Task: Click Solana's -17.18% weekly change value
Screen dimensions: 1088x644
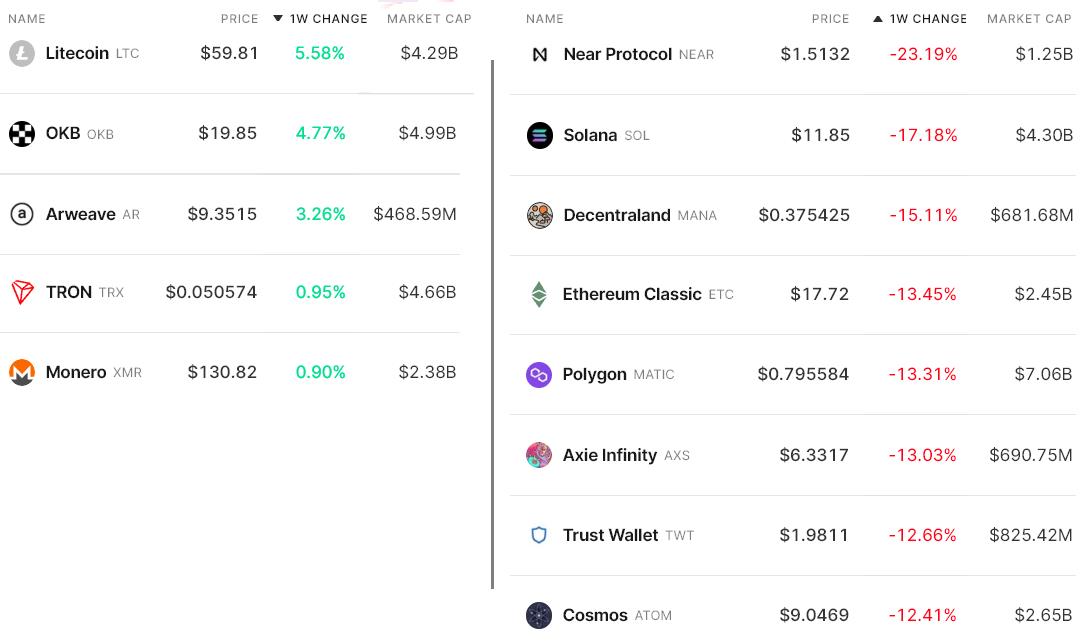Action: click(x=923, y=135)
